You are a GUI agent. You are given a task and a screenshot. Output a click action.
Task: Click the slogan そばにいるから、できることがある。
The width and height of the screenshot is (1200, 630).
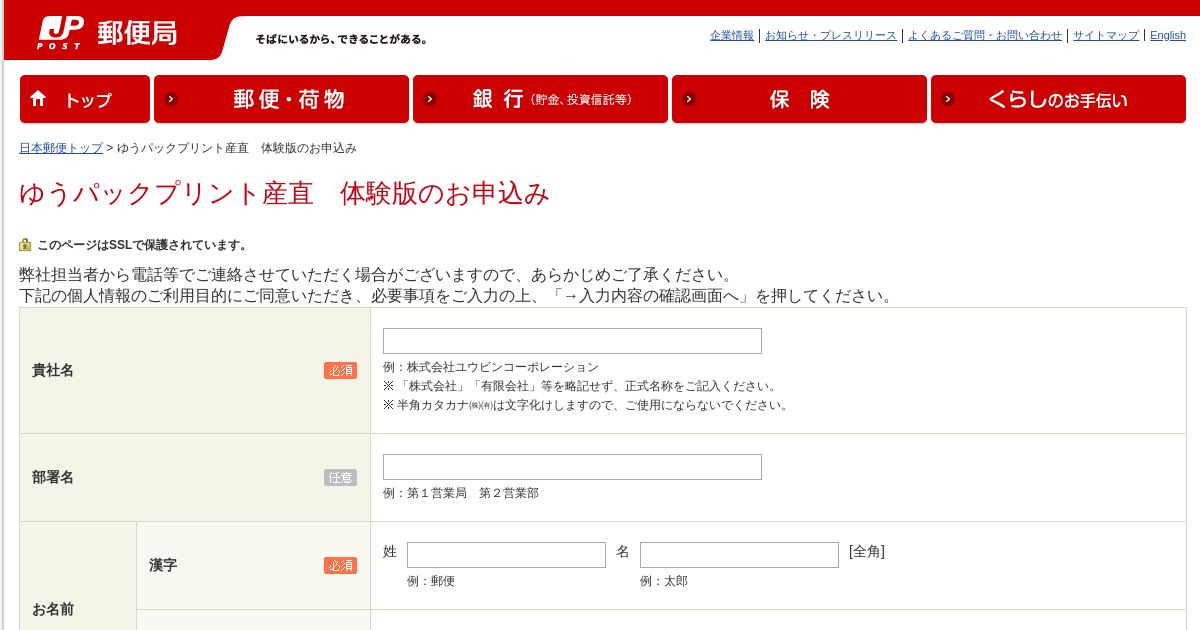[343, 39]
